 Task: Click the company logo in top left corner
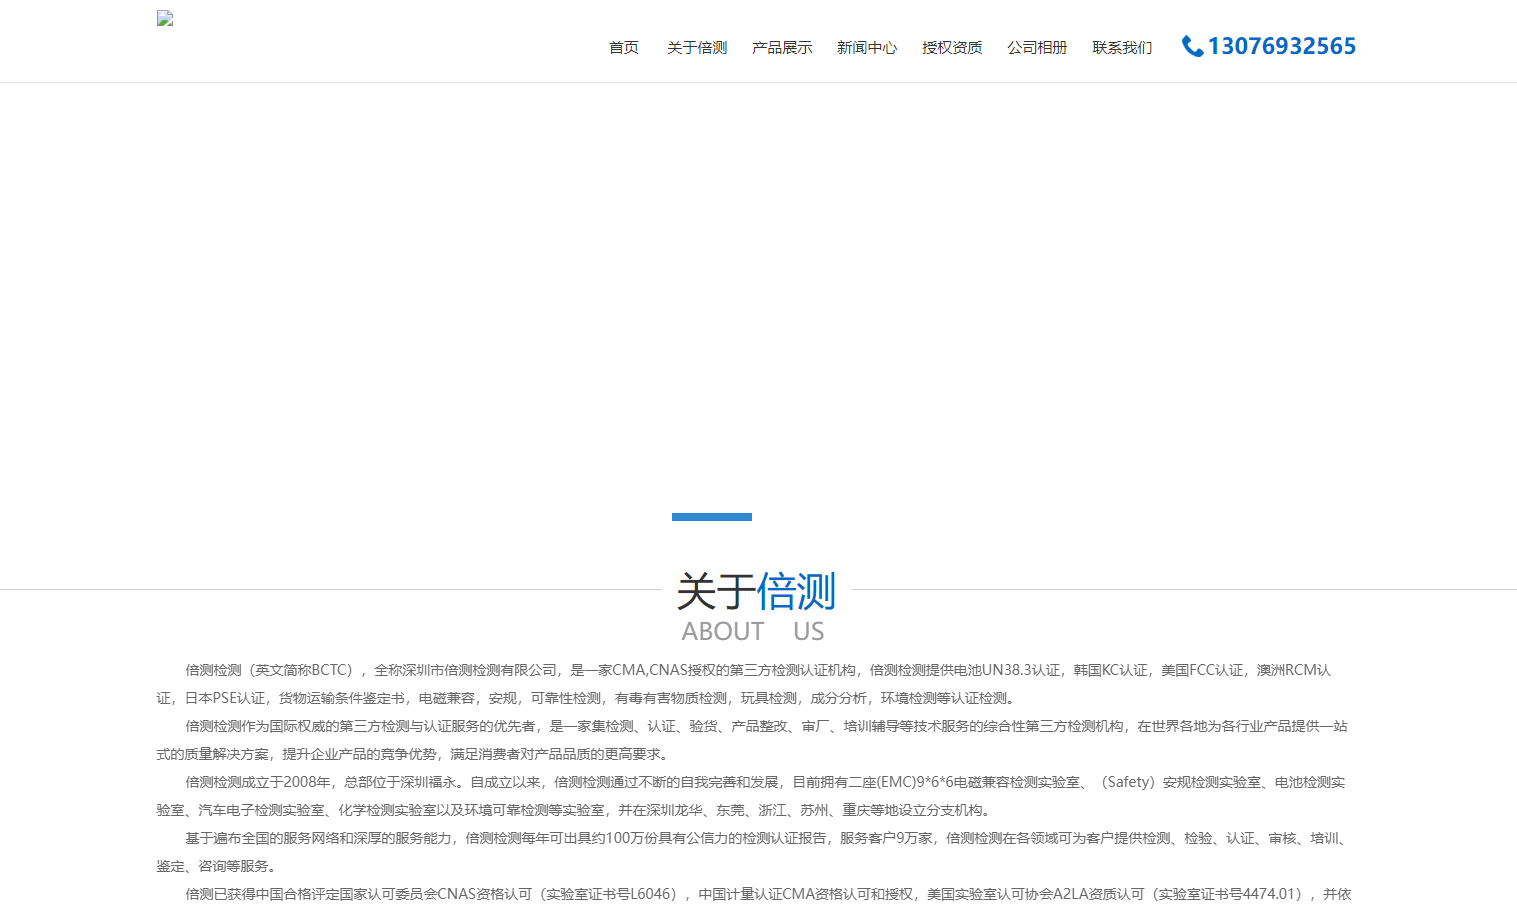[x=163, y=18]
